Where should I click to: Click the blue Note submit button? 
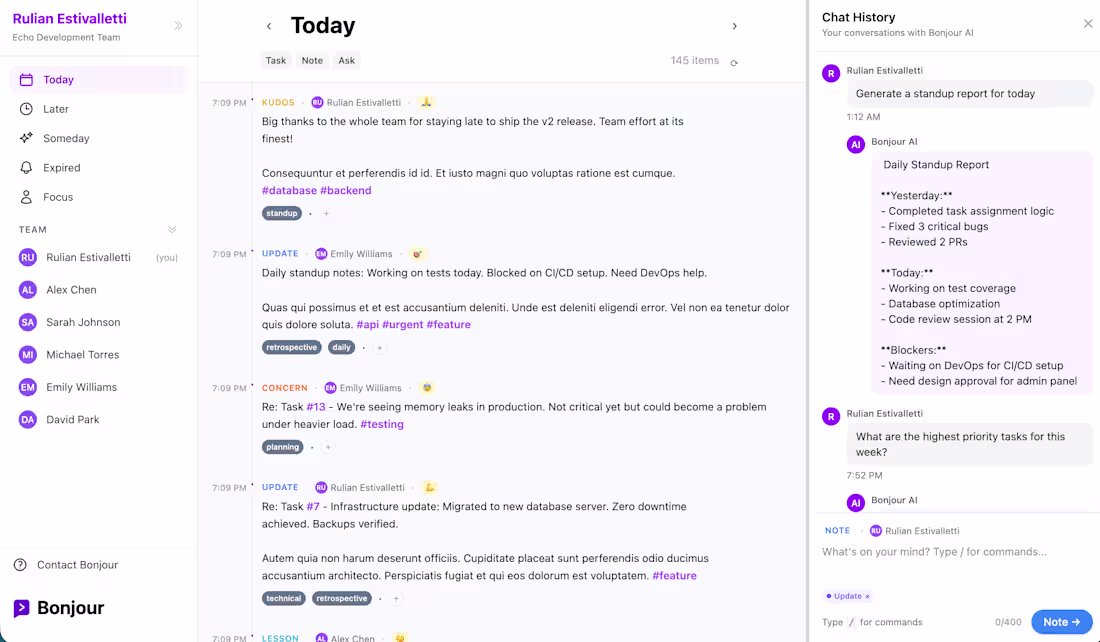click(x=1061, y=622)
